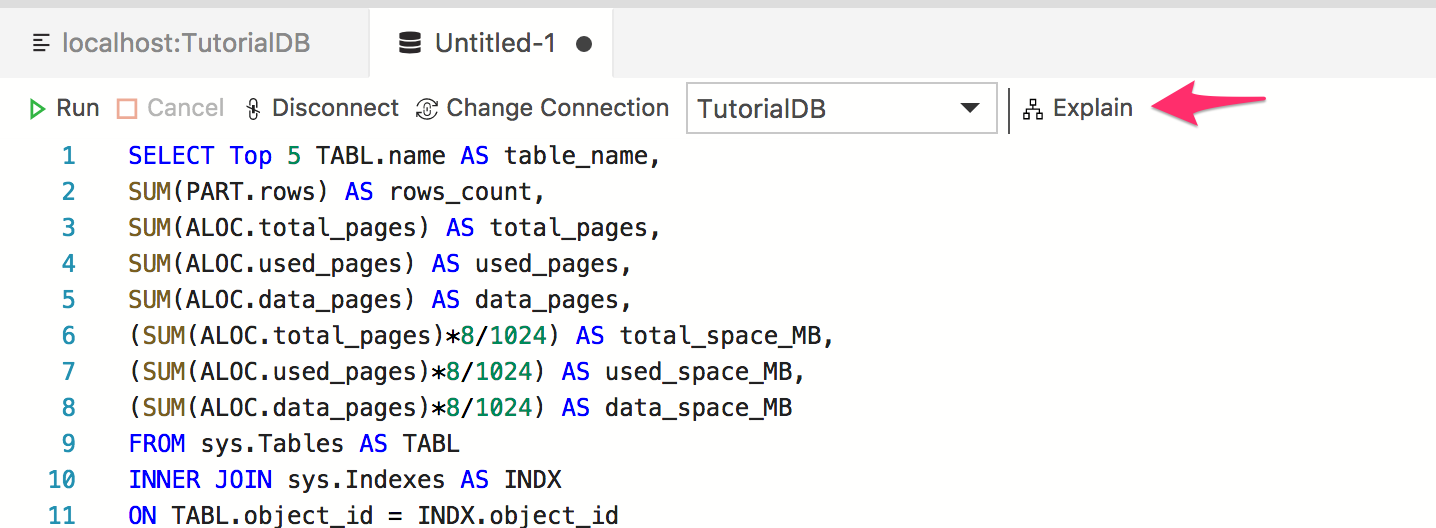Click Change Connection in the toolbar
Screen dimensions: 1436x528
[x=542, y=108]
